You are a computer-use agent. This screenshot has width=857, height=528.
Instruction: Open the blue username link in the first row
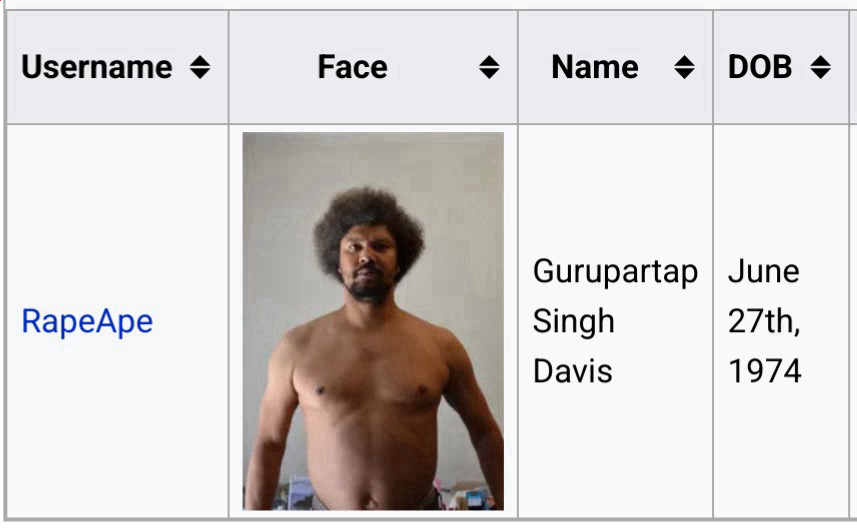87,321
